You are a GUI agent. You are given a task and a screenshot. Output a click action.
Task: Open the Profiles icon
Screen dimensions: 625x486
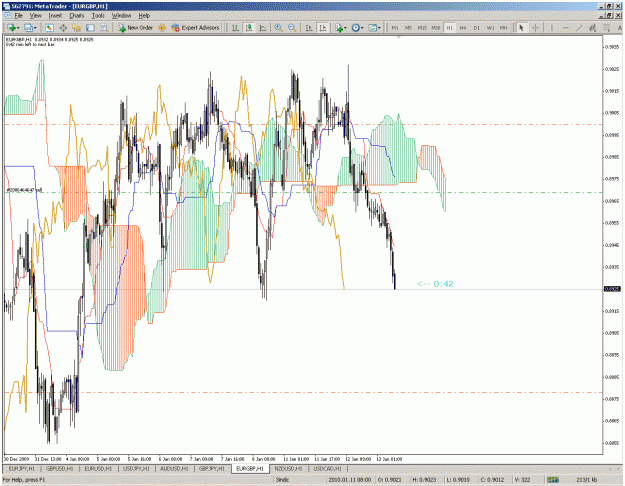(28, 28)
